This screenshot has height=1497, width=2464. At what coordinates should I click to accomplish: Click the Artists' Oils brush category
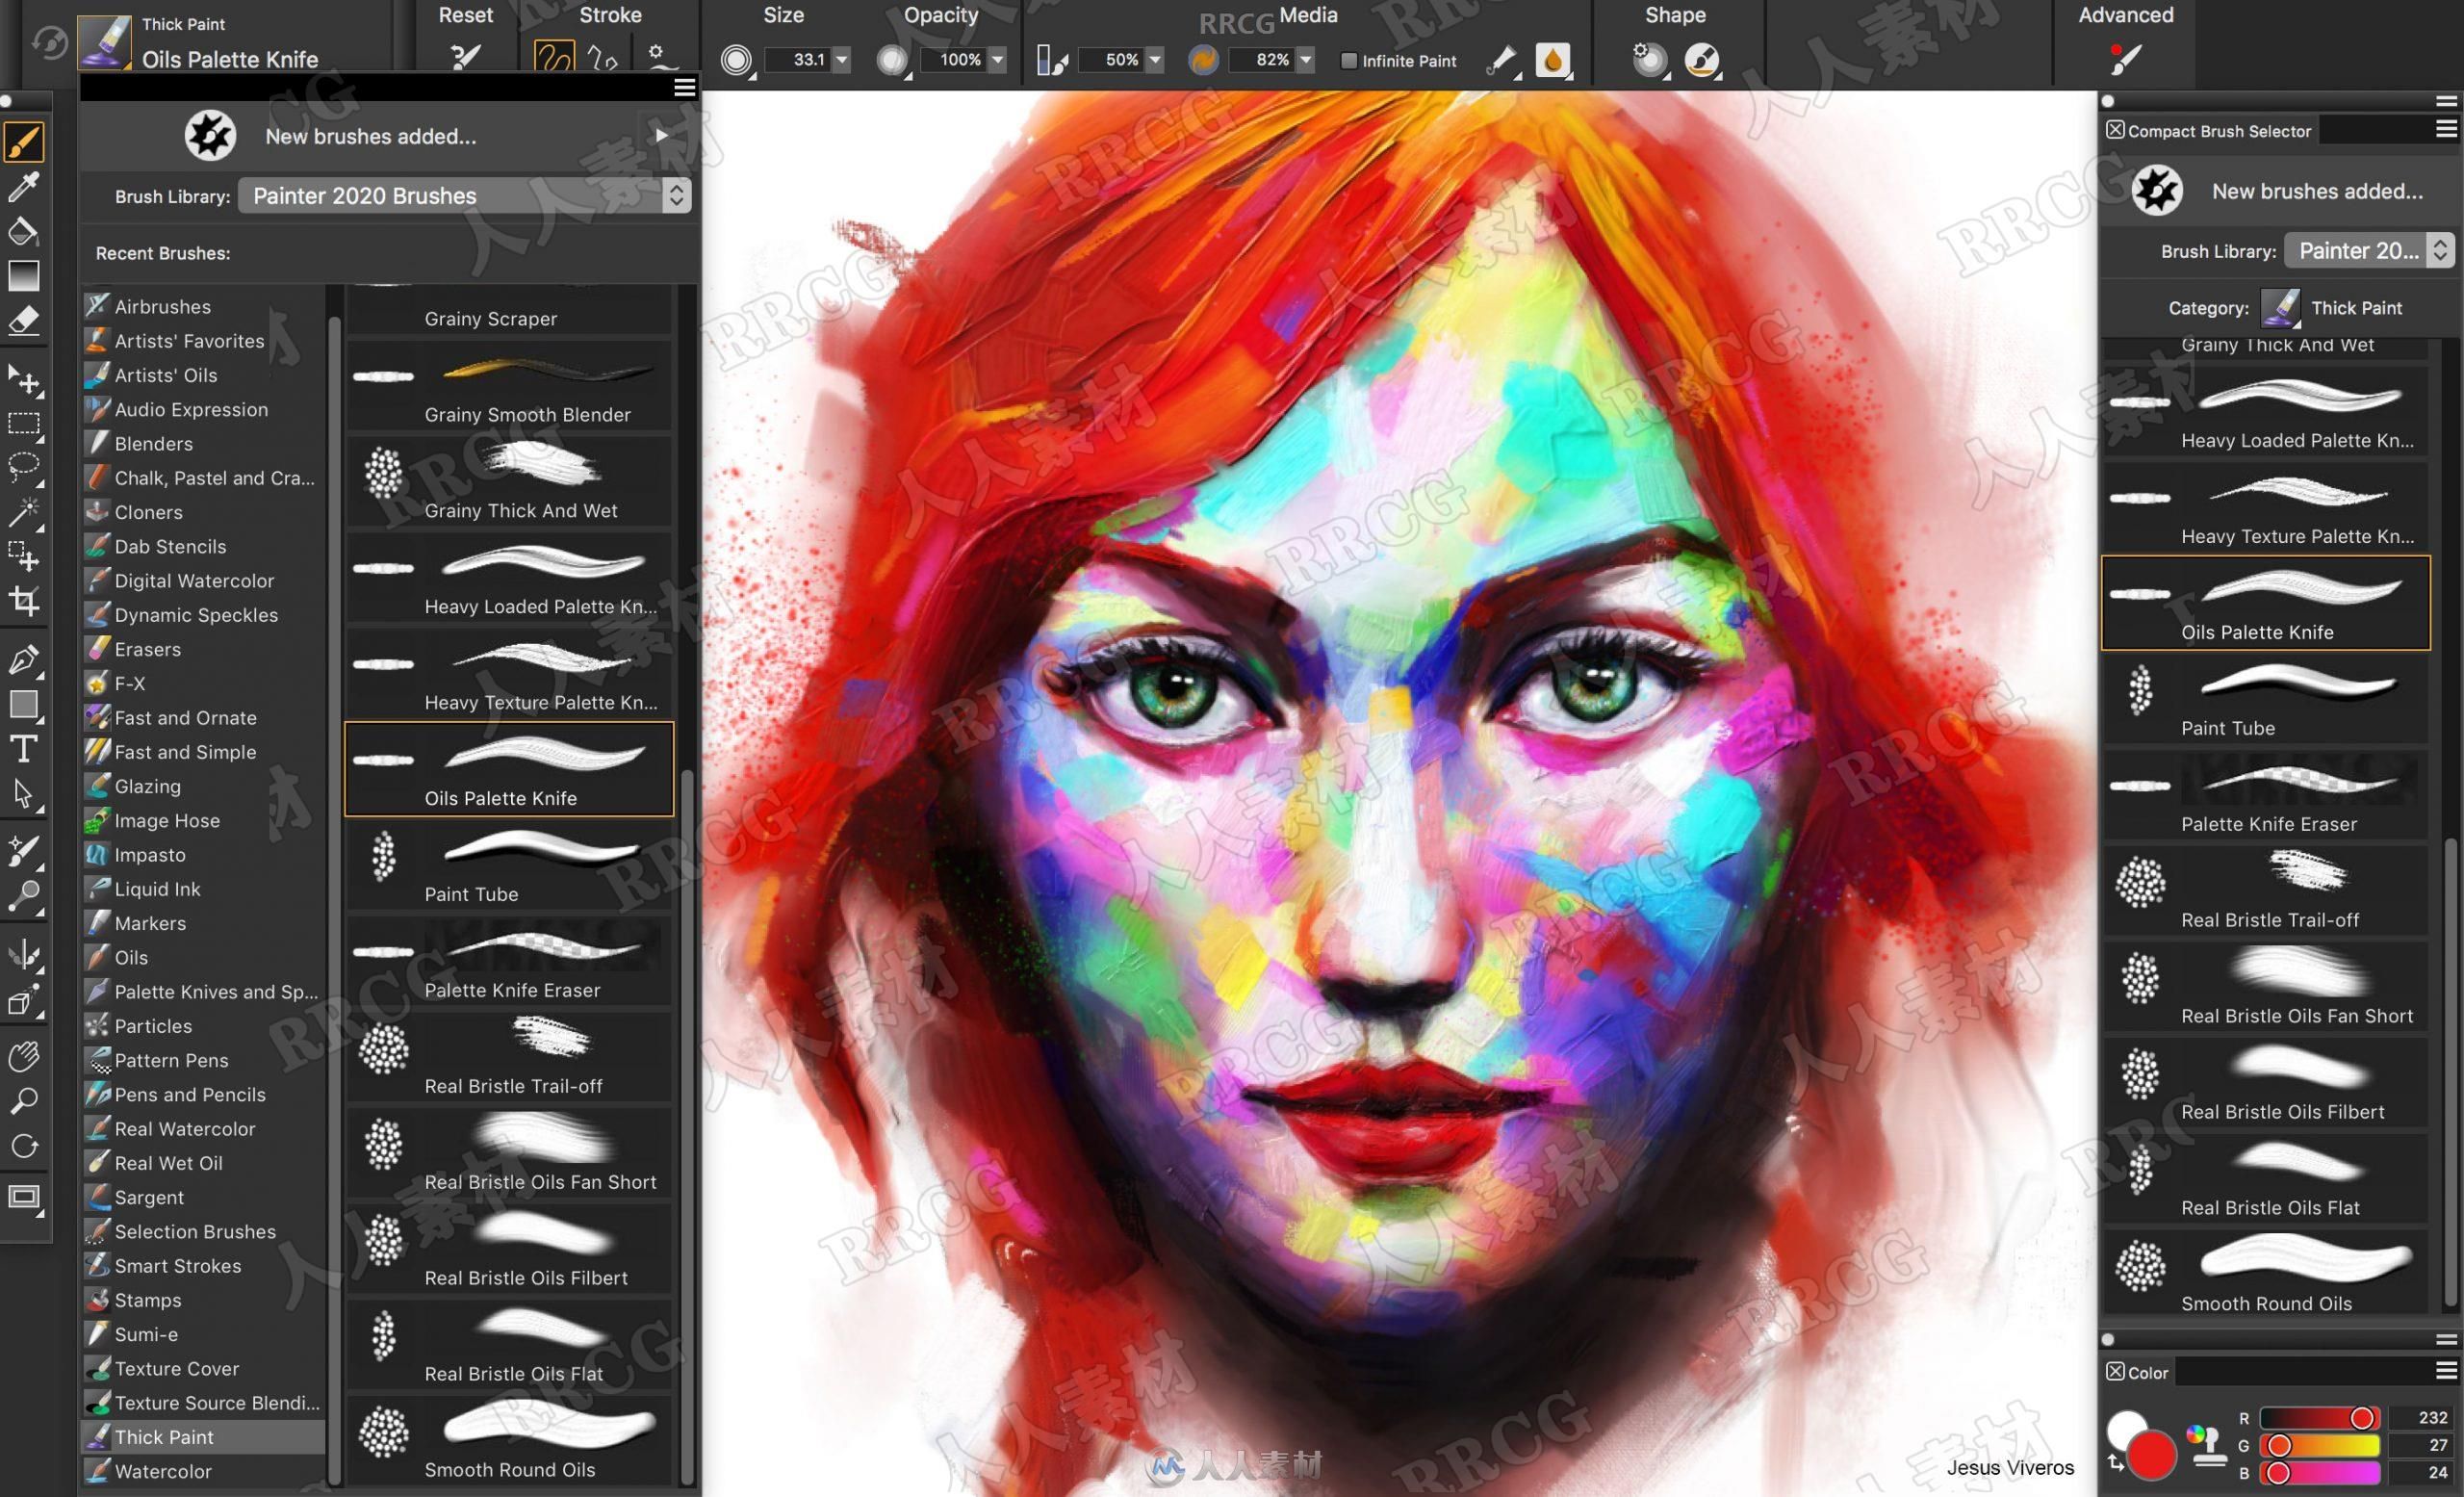[164, 374]
